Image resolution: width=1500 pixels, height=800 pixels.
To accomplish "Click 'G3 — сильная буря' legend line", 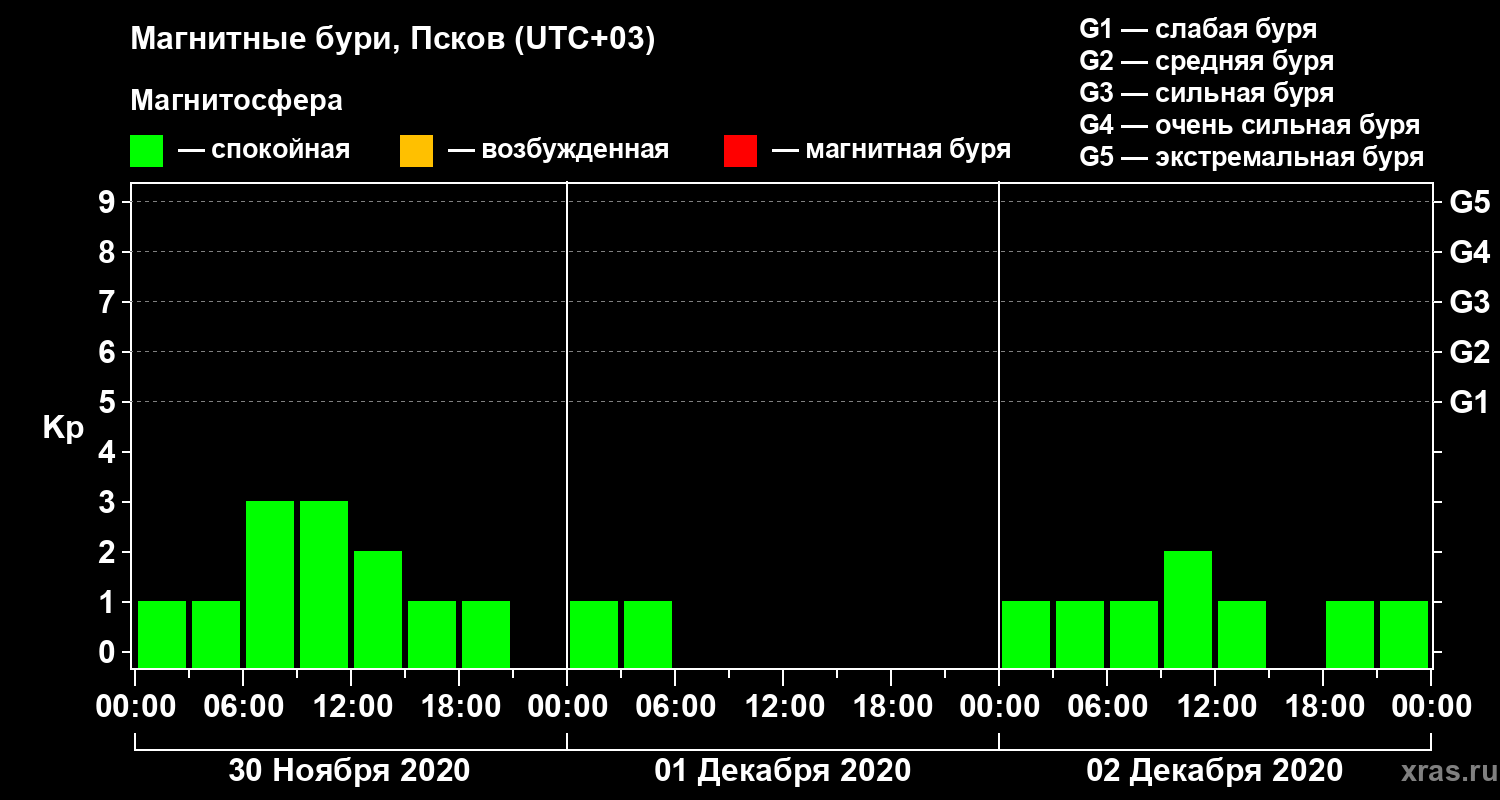I will point(1206,93).
